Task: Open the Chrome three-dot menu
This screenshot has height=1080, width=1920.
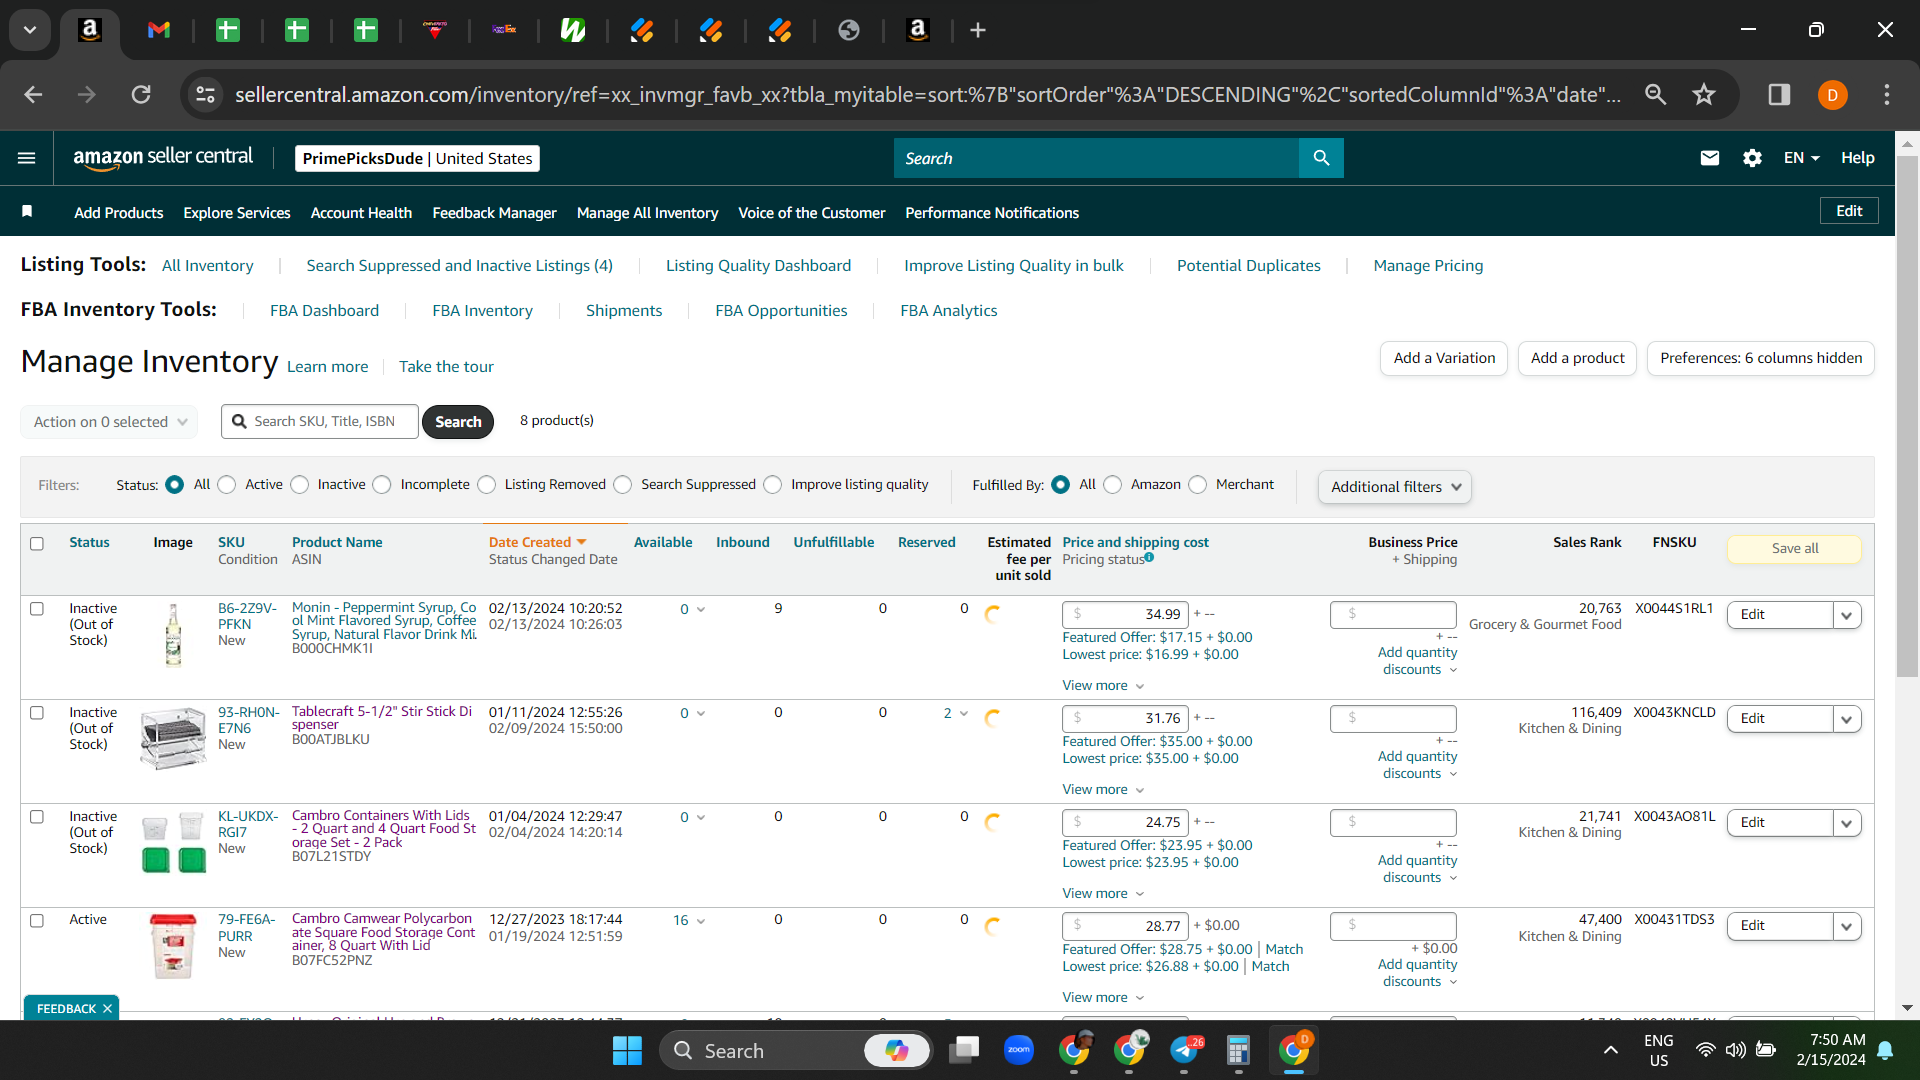Action: click(x=1887, y=94)
